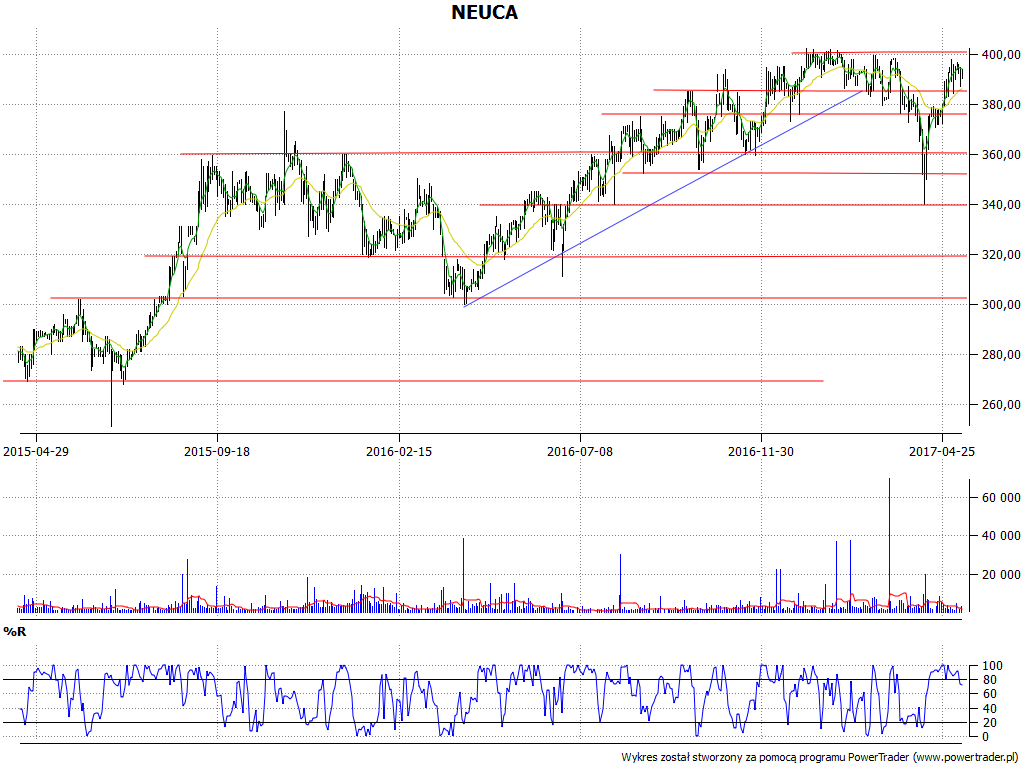Select the 400,00 price axis label
Screen dimensions: 1024x768
coord(1001,55)
